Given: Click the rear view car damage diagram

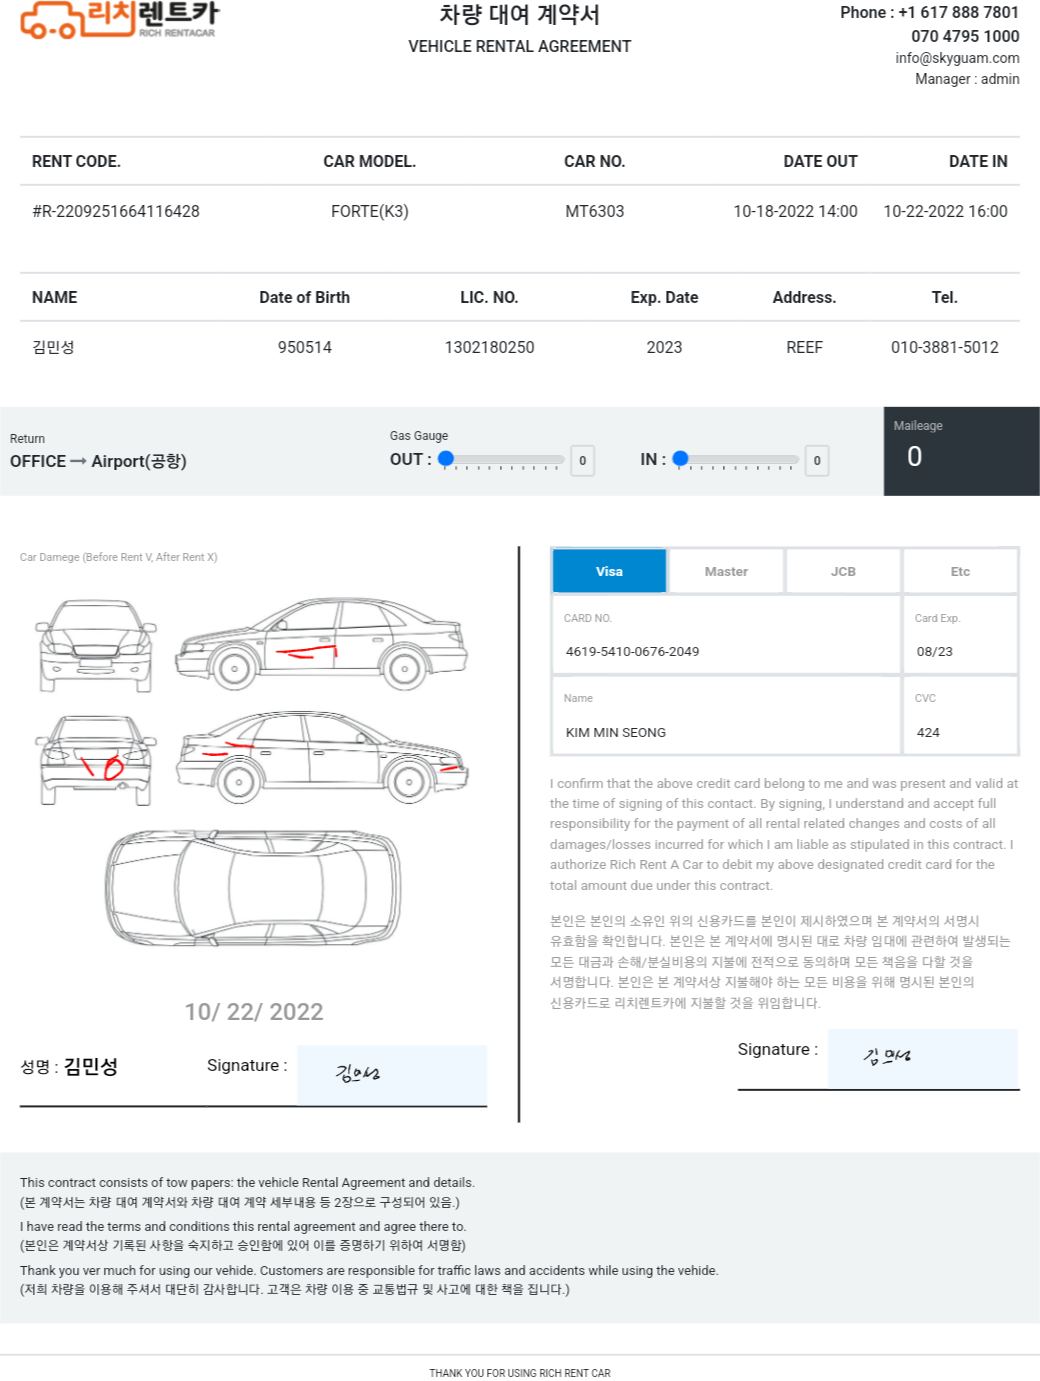Looking at the screenshot, I should 97,760.
